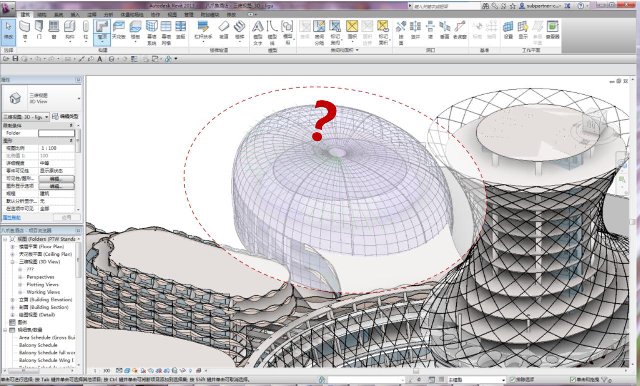
Task: Open the Properties help link
Action: 10,217
